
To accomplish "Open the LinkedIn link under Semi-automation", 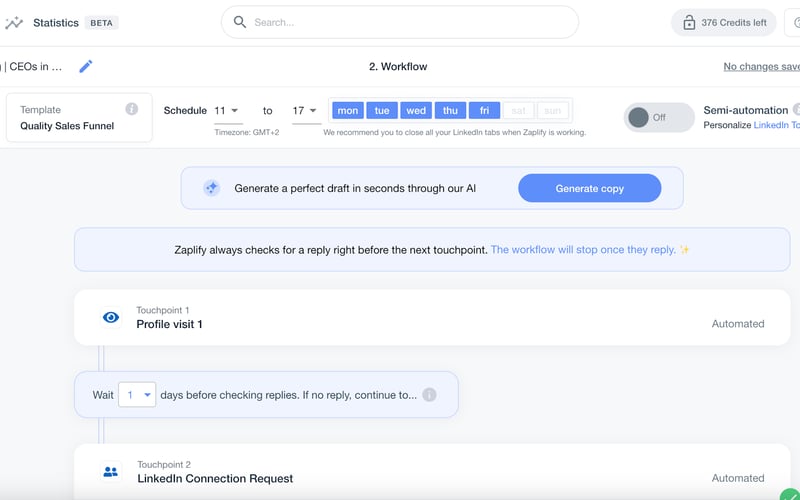I will tap(777, 125).
